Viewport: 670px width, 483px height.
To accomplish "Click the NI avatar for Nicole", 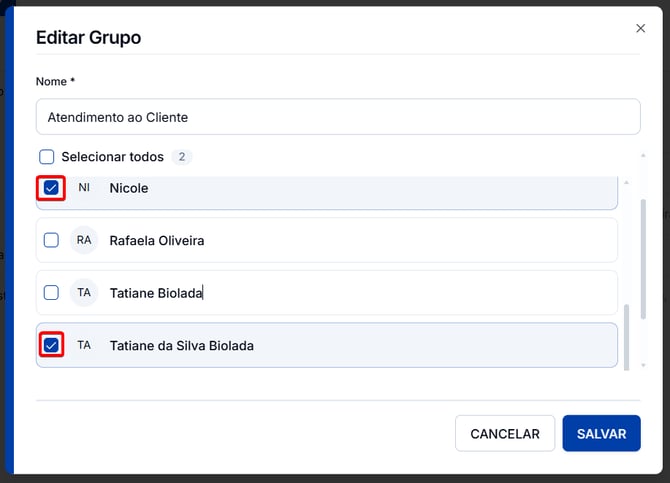I will [x=84, y=187].
